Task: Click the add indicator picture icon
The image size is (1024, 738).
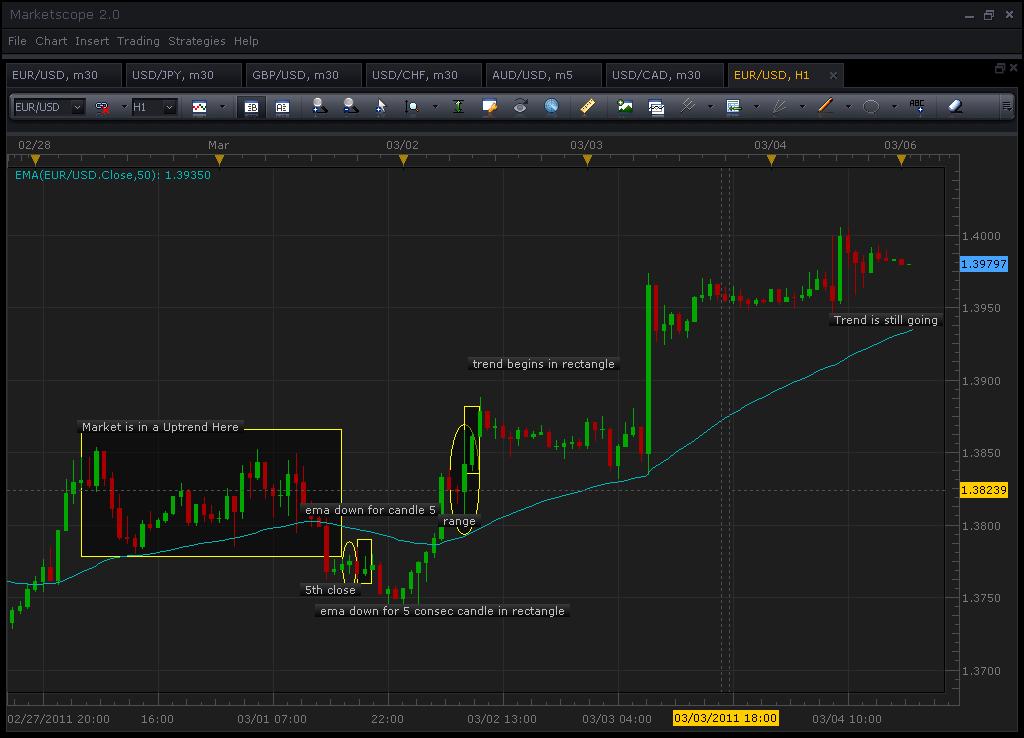Action: (x=625, y=106)
